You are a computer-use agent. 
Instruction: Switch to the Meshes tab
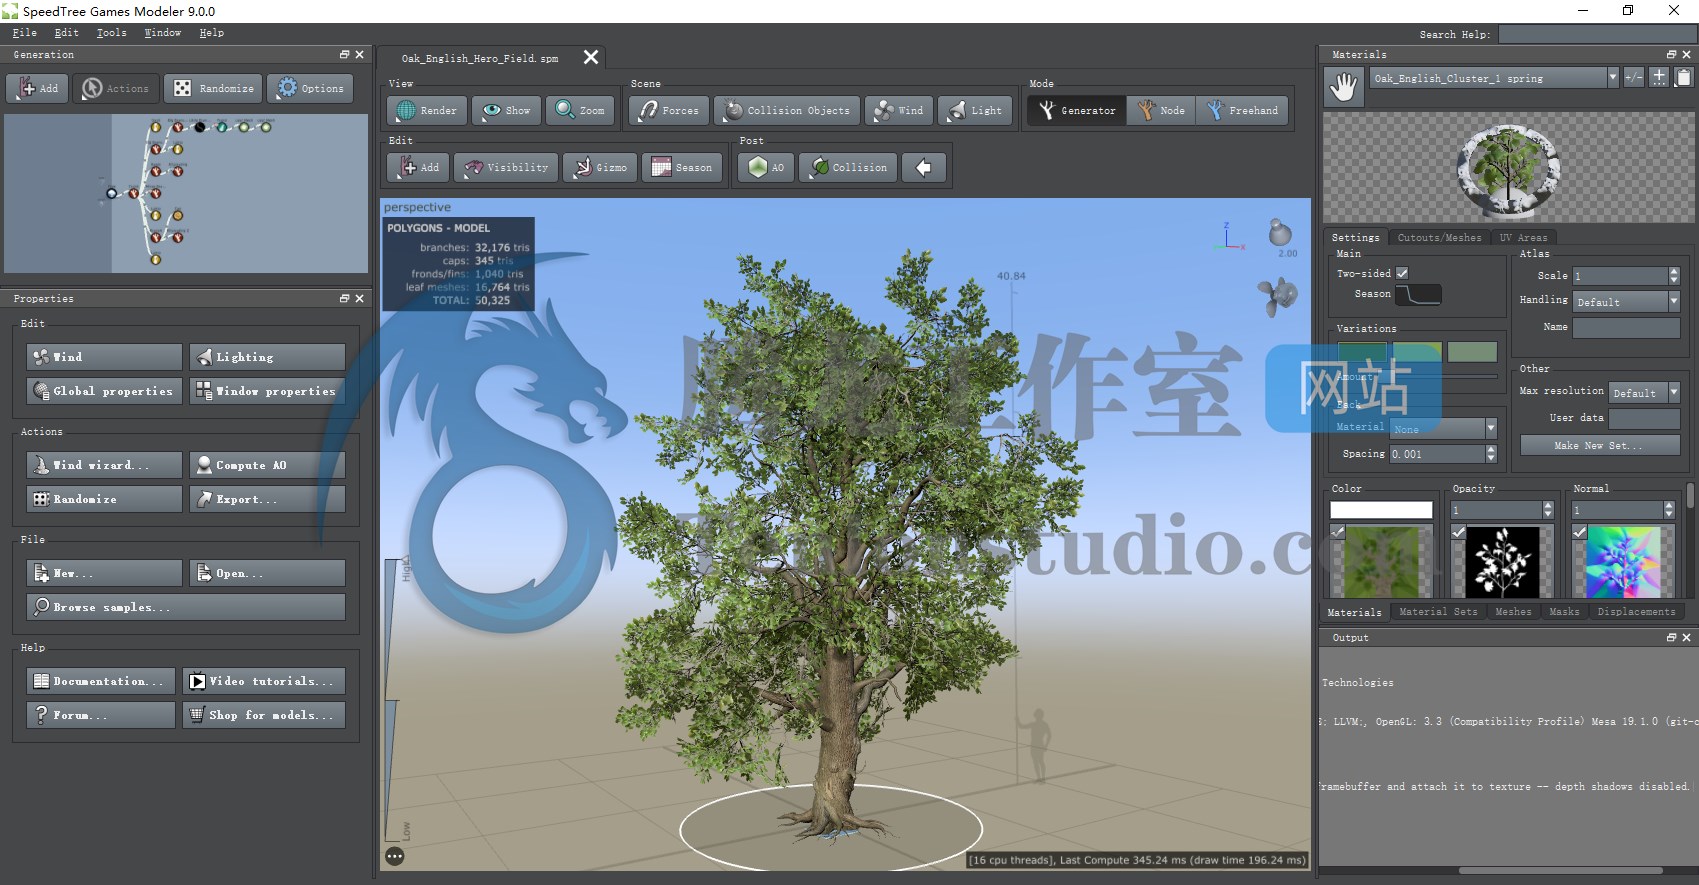pyautogui.click(x=1513, y=612)
